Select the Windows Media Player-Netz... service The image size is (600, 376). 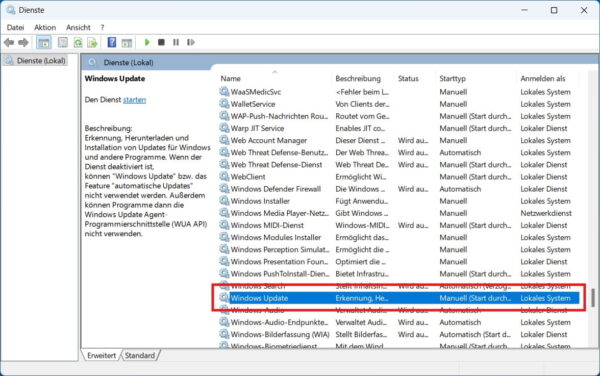coord(279,213)
